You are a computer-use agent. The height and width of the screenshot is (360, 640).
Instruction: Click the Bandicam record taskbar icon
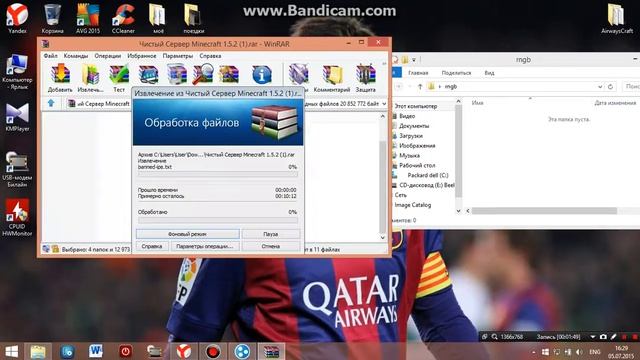point(213,351)
